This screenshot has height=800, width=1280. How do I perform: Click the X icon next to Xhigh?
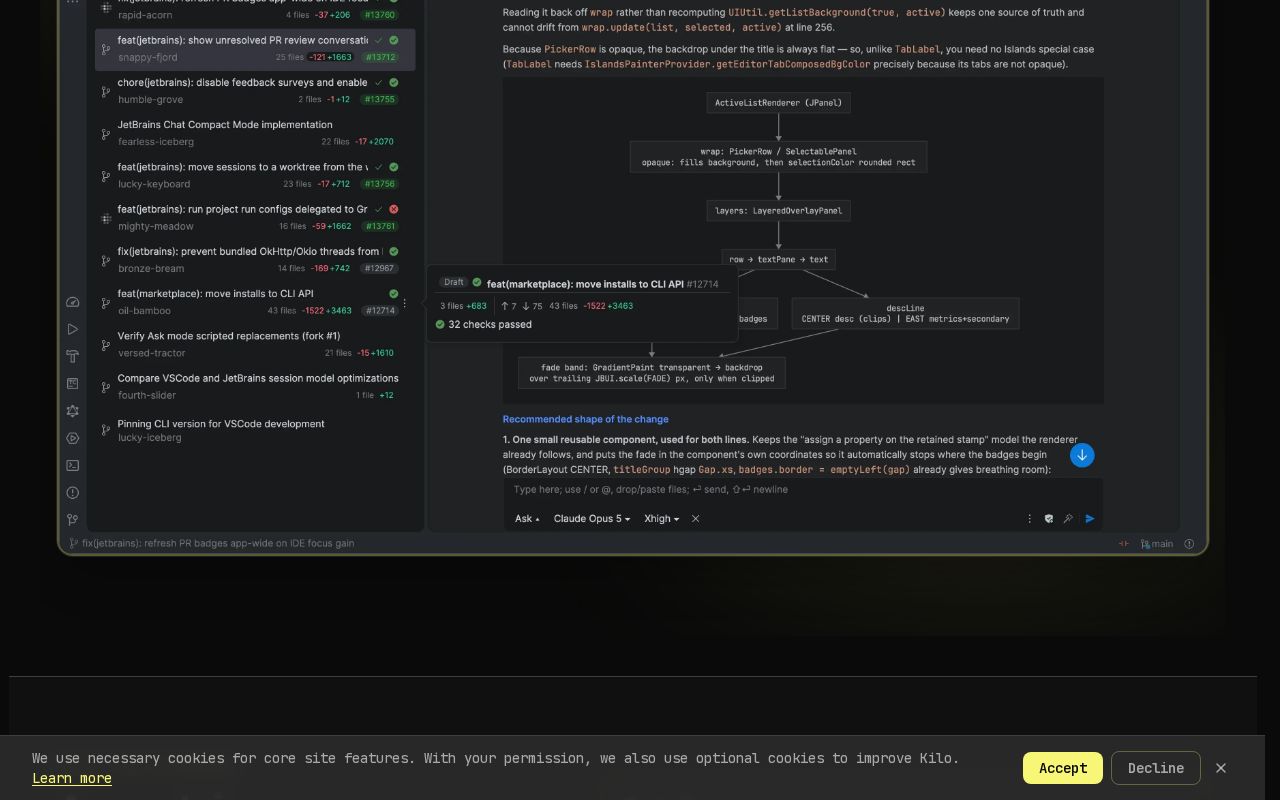click(x=695, y=518)
